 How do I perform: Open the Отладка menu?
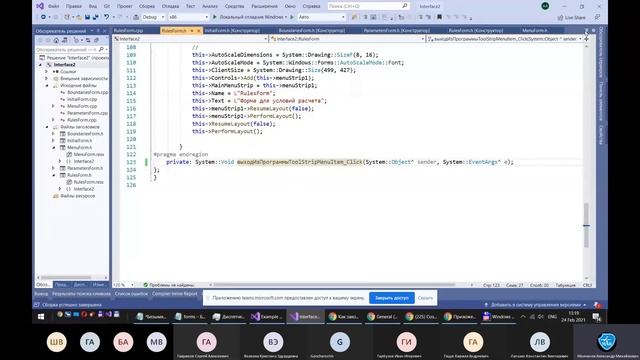click(x=170, y=6)
